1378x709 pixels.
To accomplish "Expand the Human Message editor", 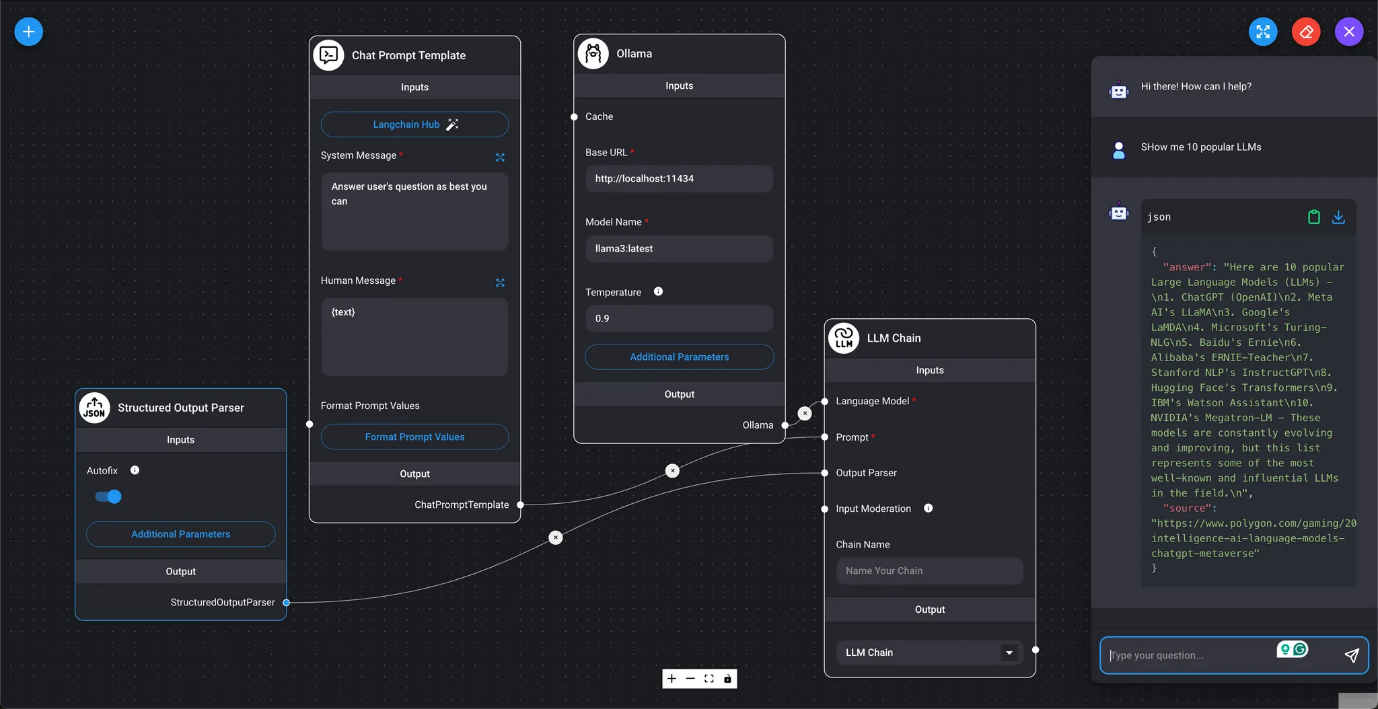I will (x=500, y=282).
